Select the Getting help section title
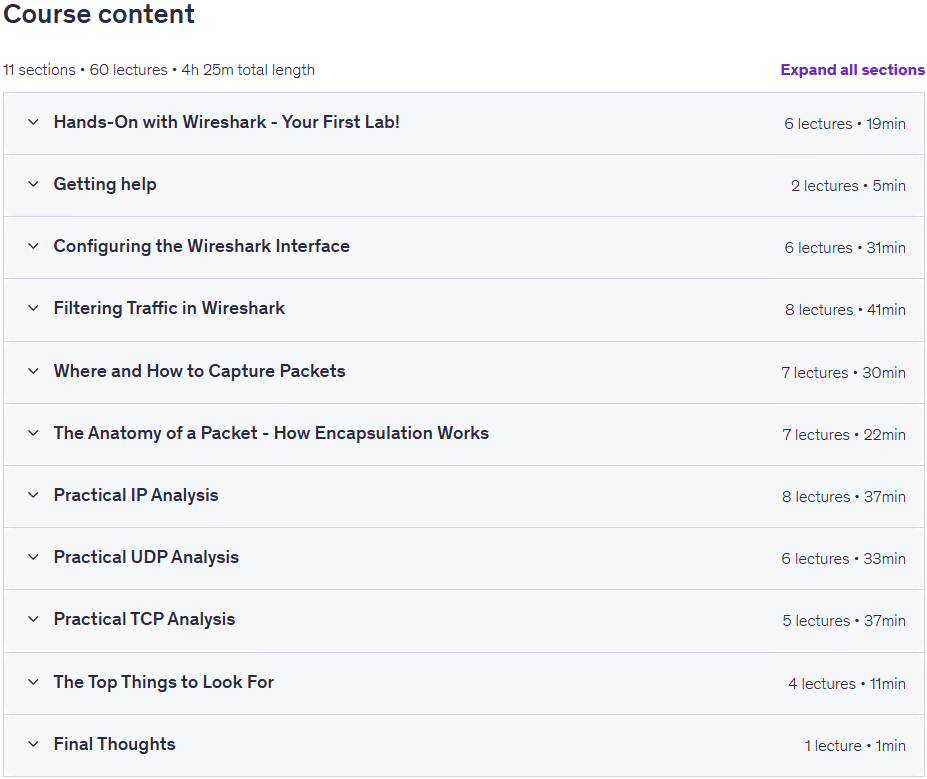This screenshot has height=779, width=927. 105,184
